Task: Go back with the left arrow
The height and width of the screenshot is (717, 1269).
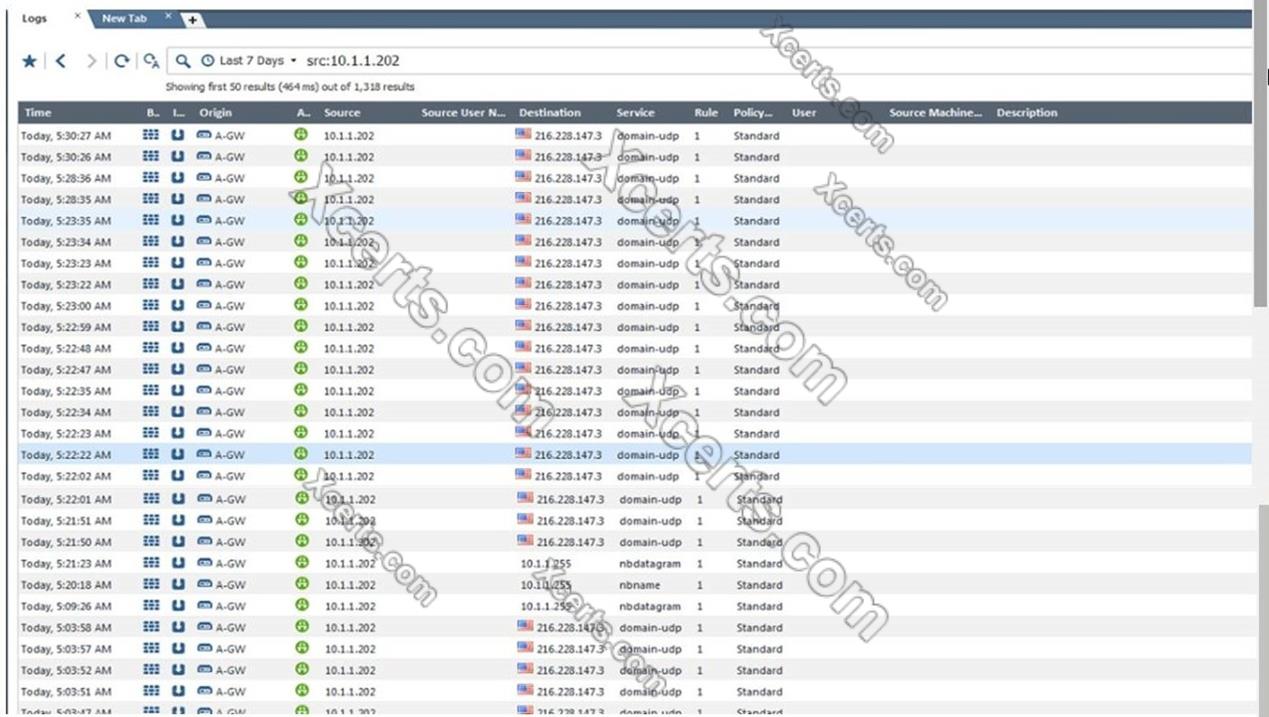Action: click(x=61, y=61)
